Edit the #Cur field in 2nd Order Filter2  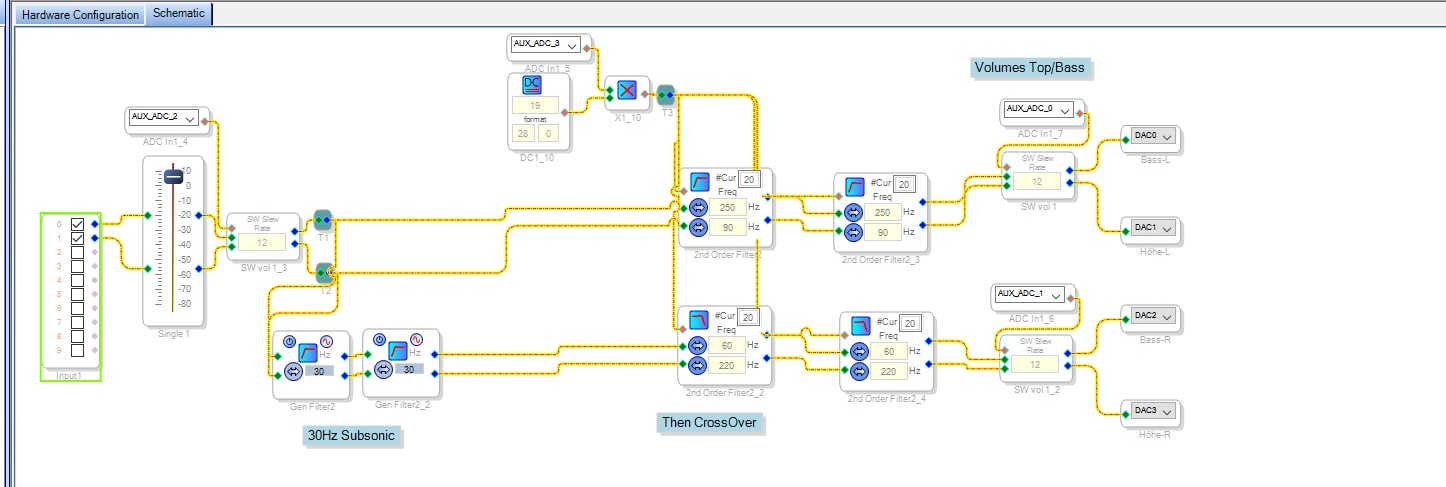[750, 178]
